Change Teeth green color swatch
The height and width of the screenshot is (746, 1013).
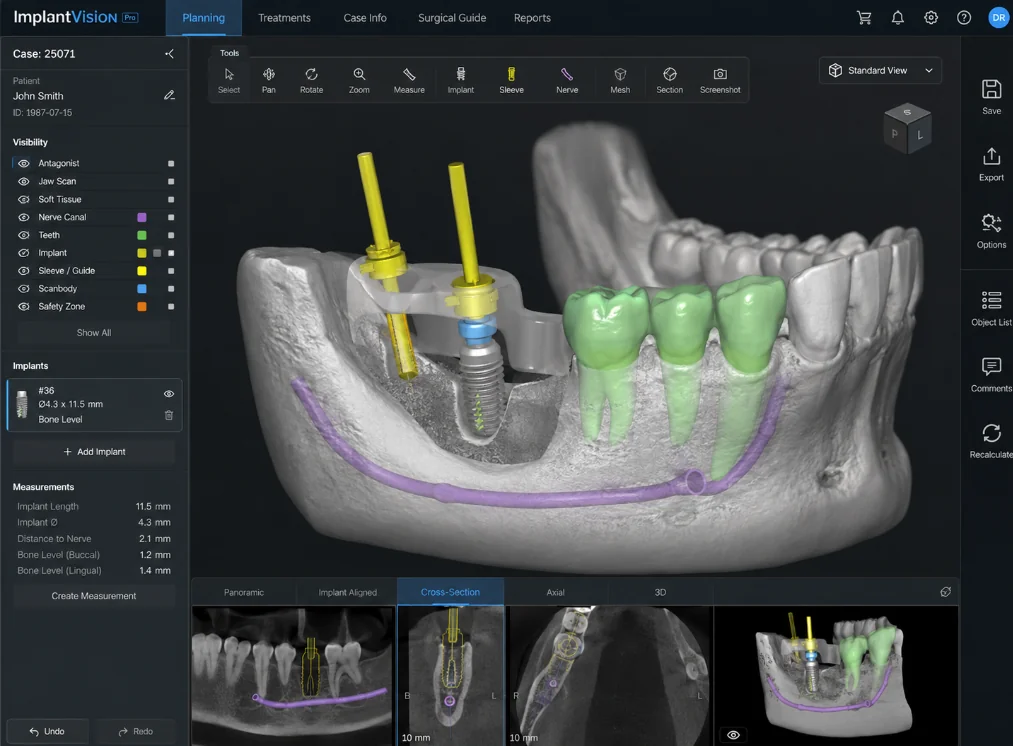142,235
